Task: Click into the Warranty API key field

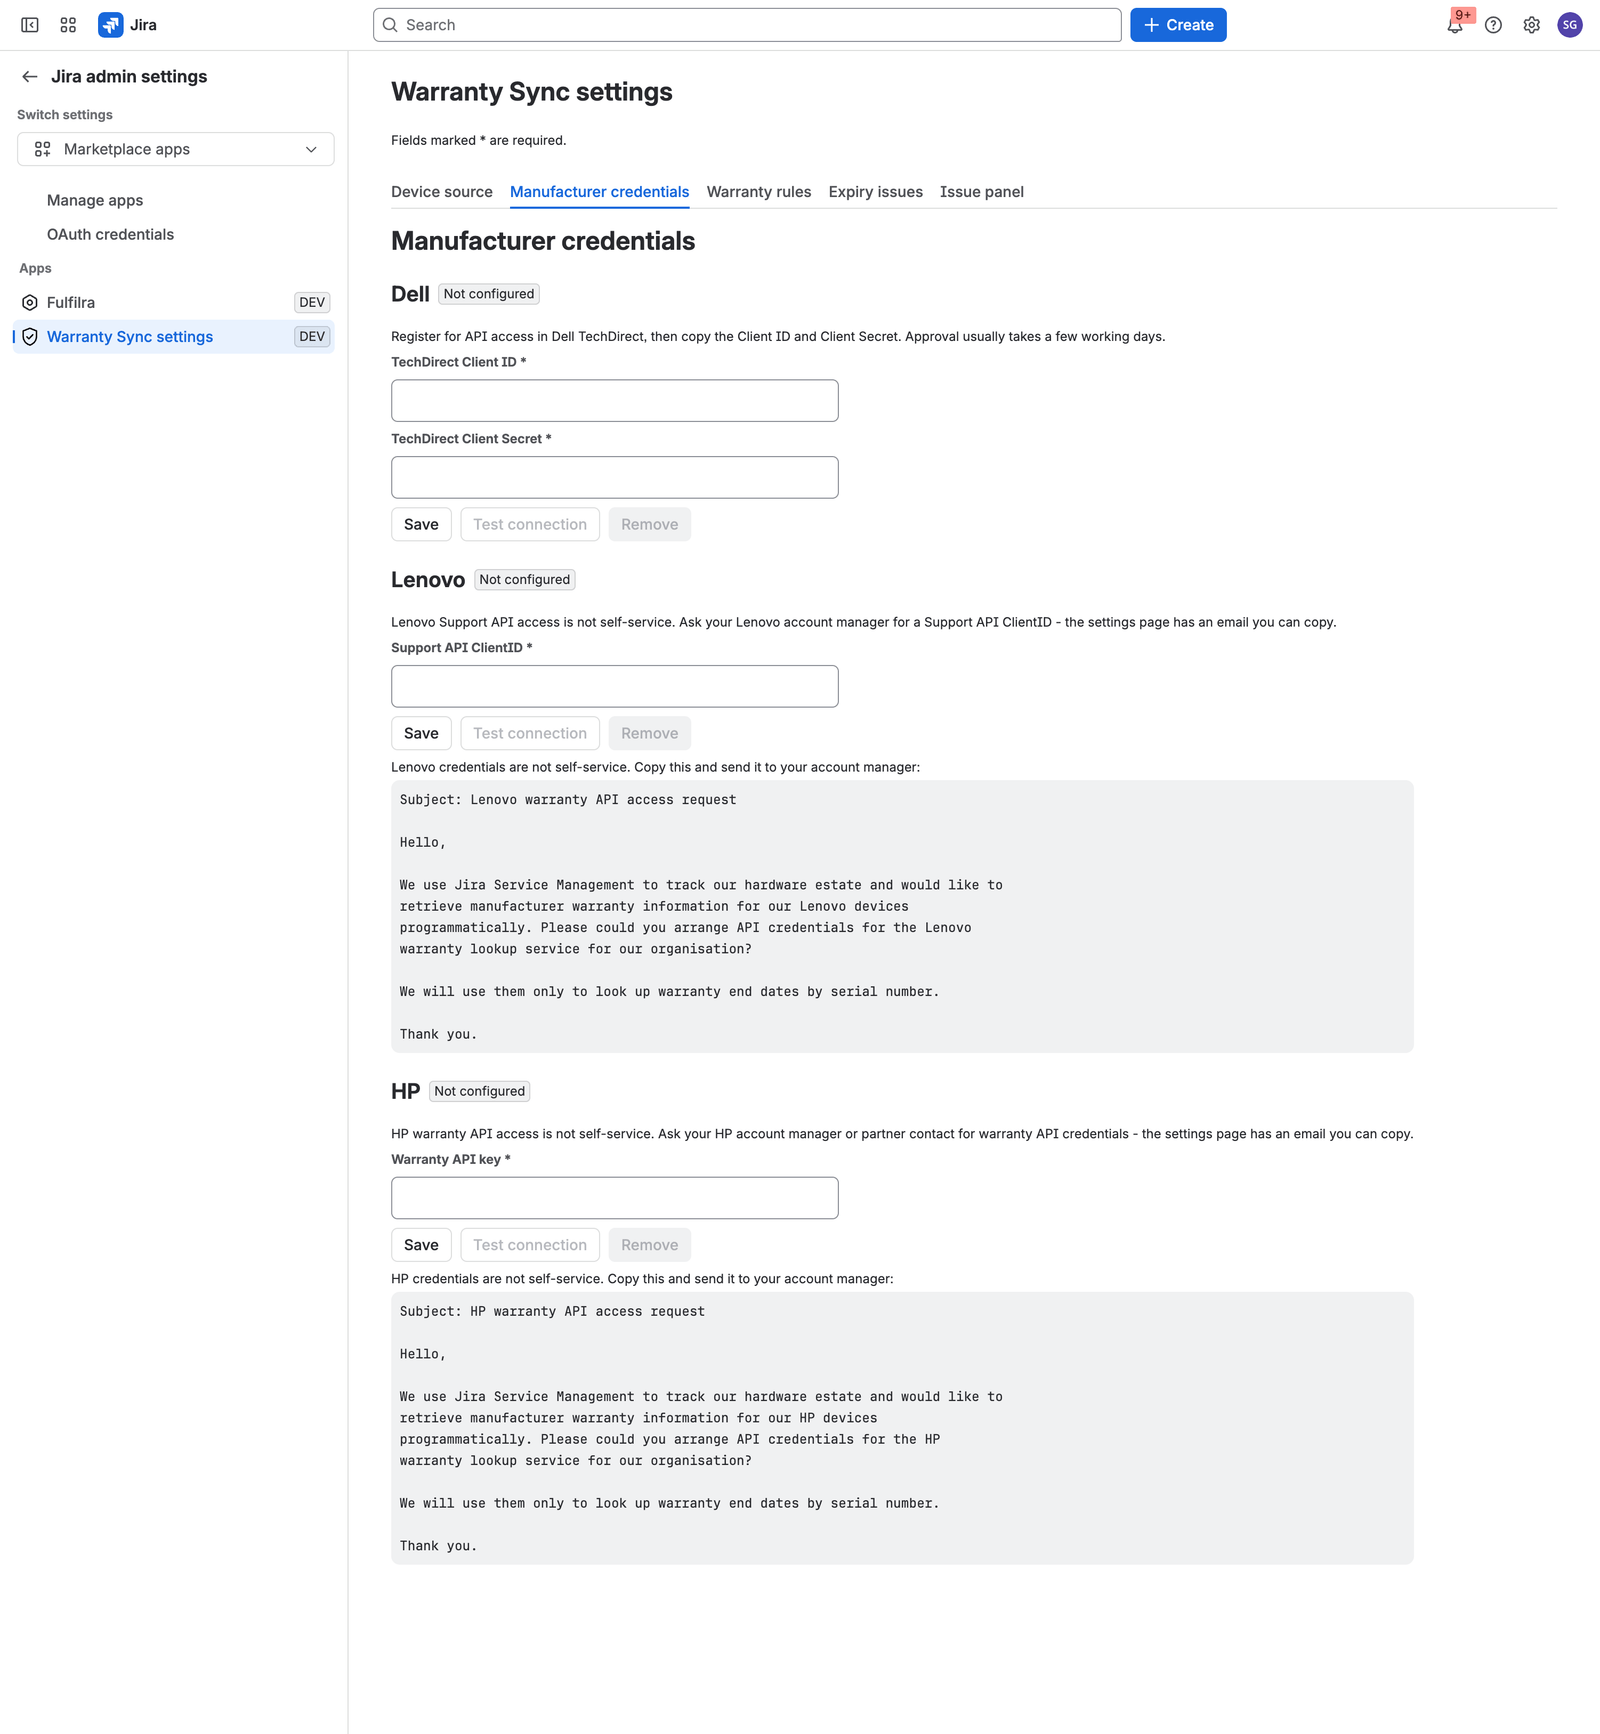Action: coord(615,1198)
